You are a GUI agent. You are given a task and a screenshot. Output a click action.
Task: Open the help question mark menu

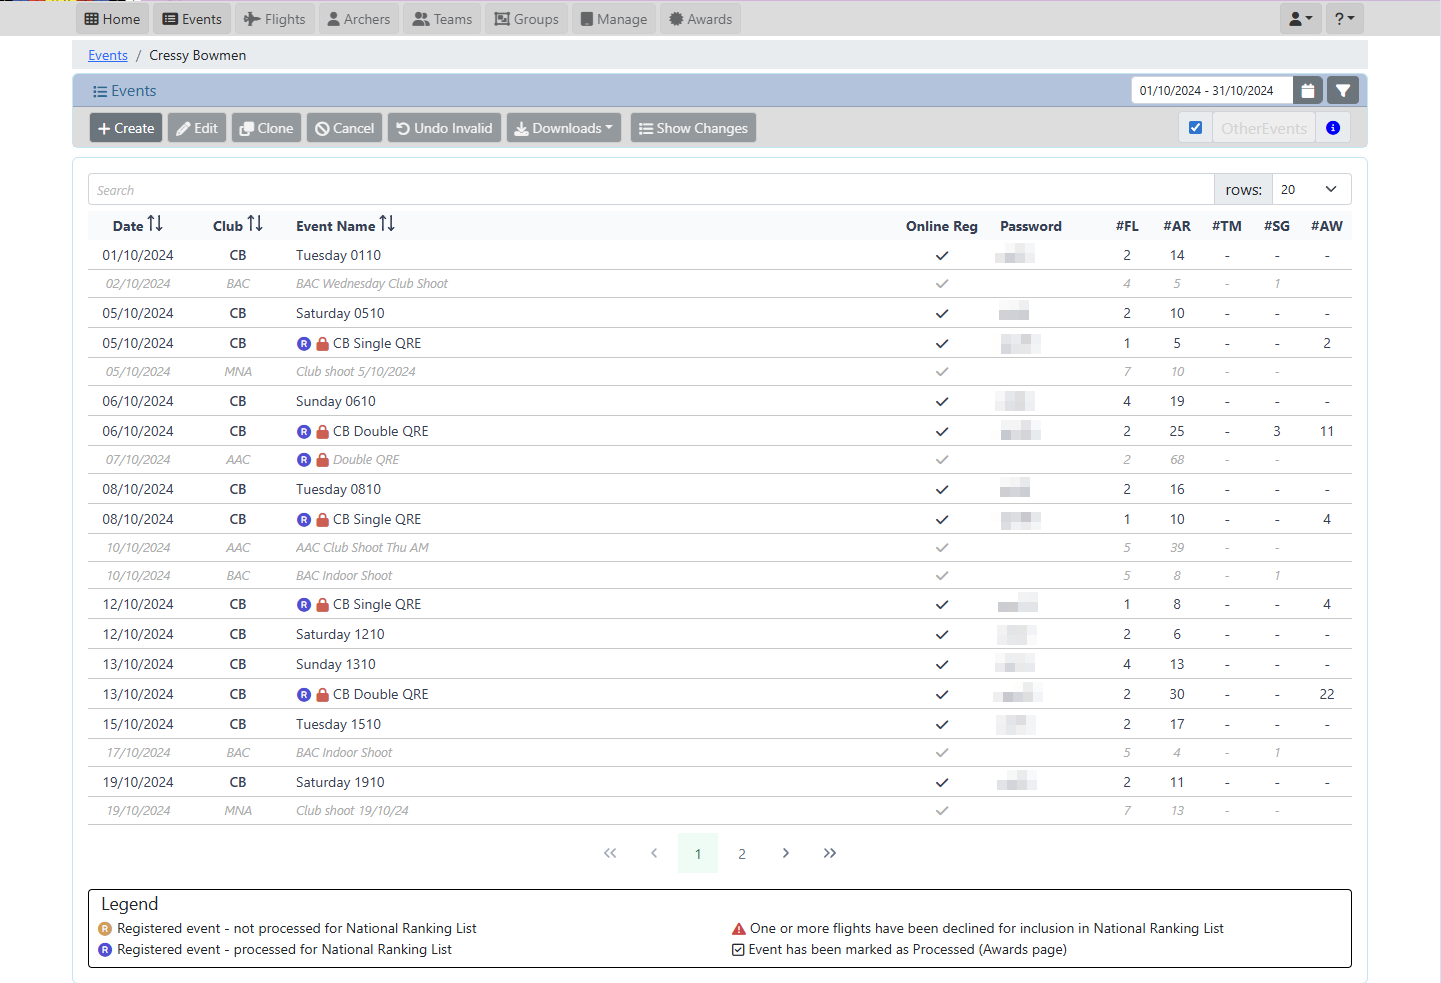click(x=1344, y=19)
